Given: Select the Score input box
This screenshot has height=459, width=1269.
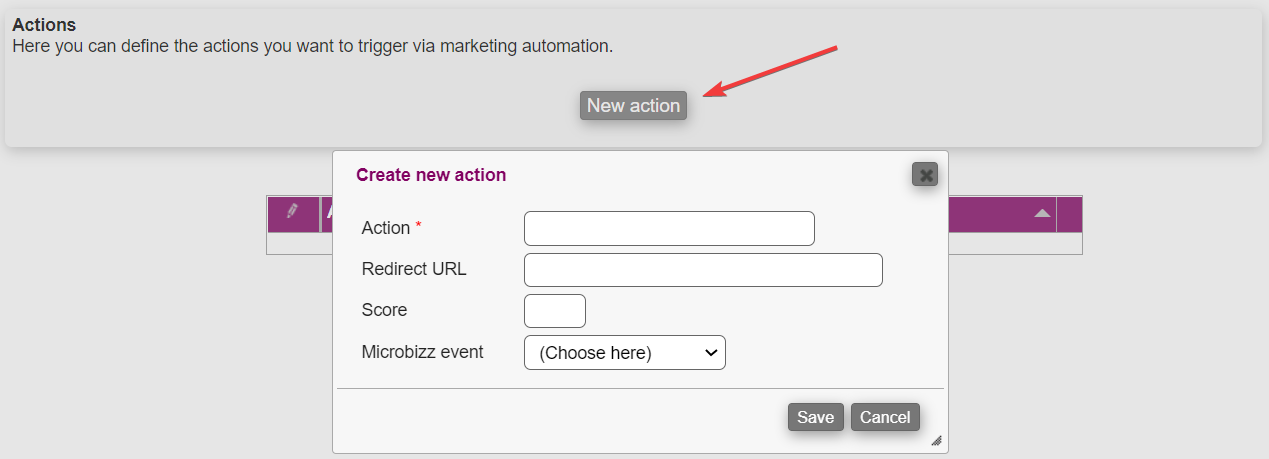Looking at the screenshot, I should point(555,311).
